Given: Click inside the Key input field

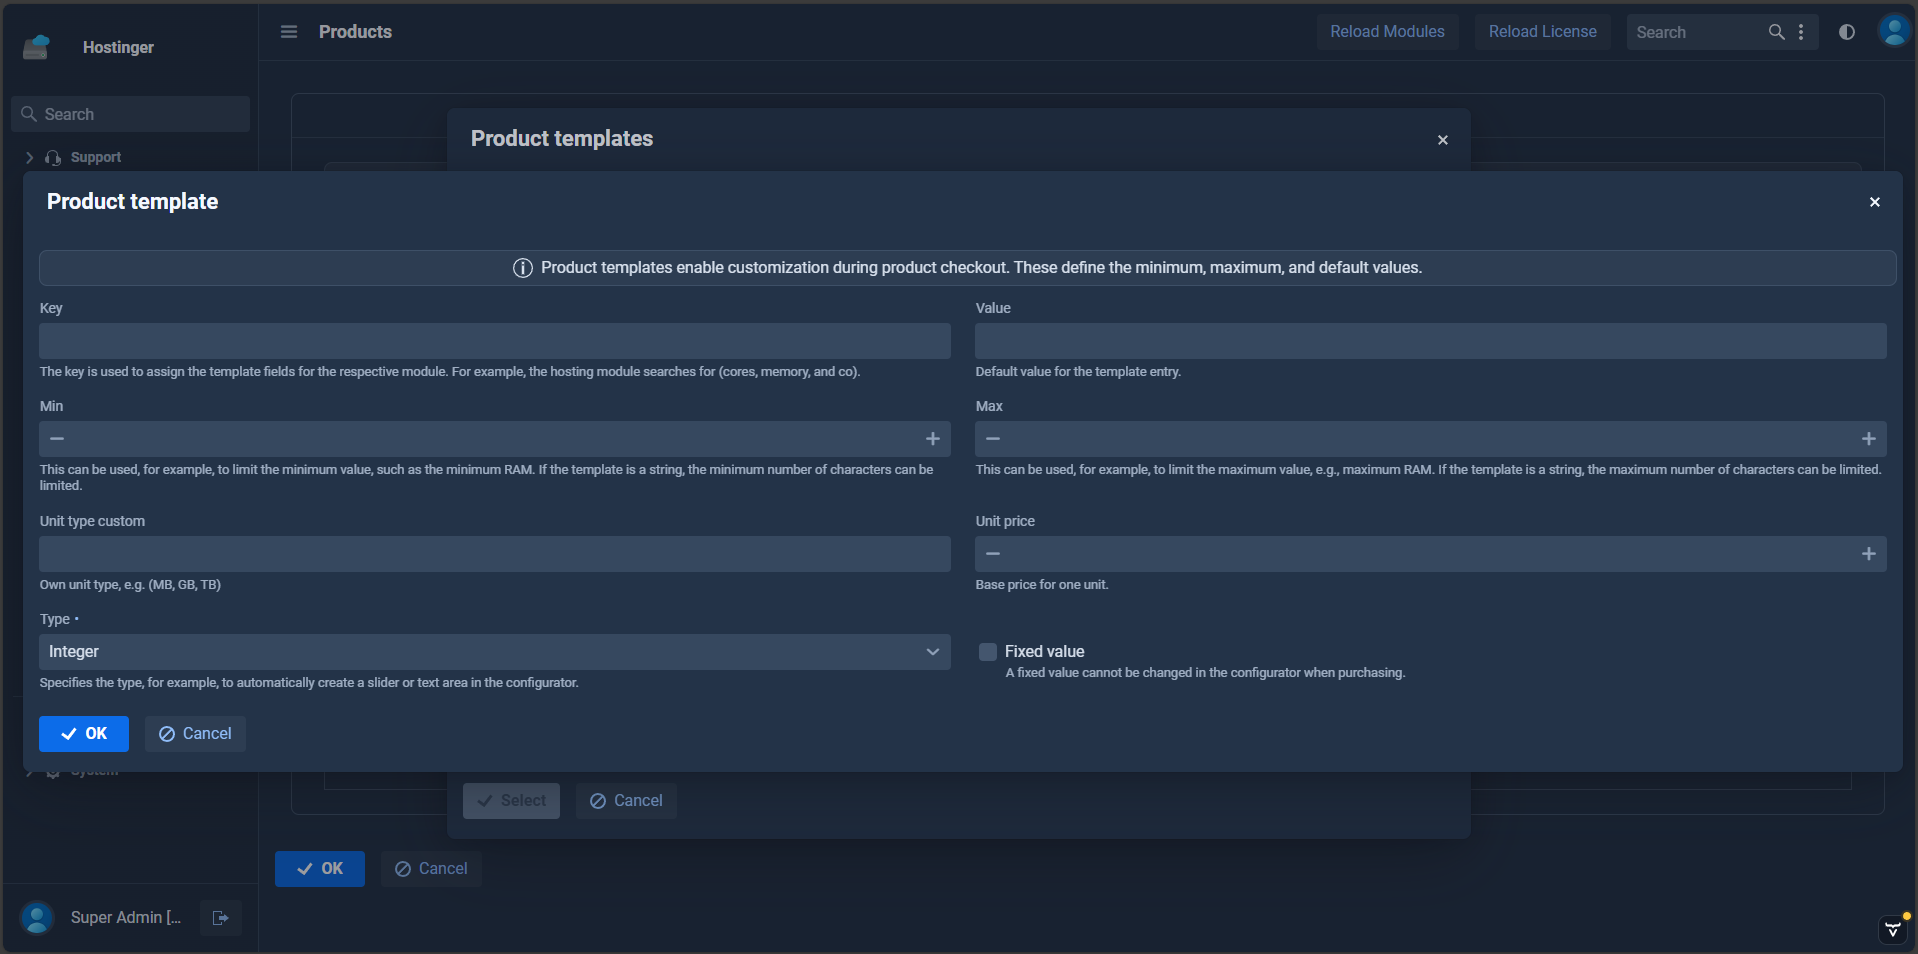Looking at the screenshot, I should pyautogui.click(x=494, y=341).
